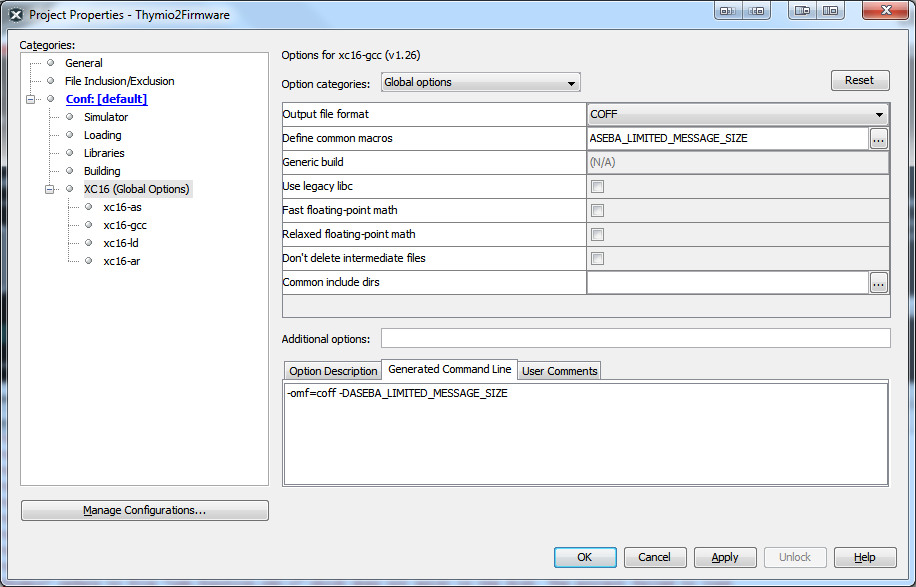The width and height of the screenshot is (916, 587).
Task: Select the Loading category
Action: 102,136
